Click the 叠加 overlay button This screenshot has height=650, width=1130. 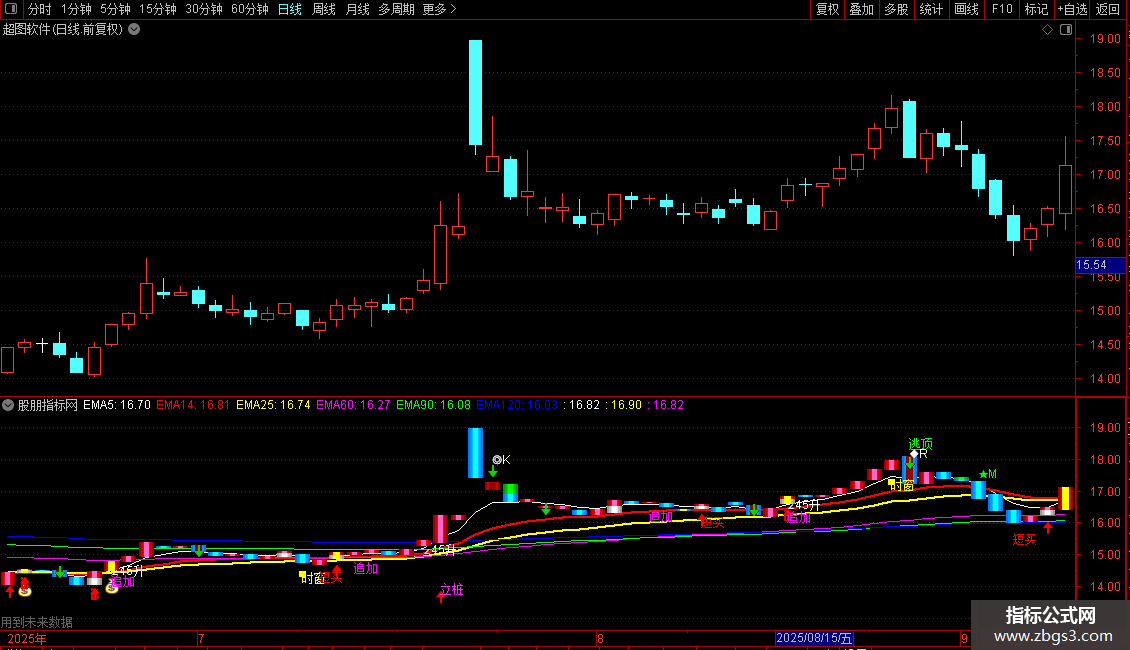coord(861,9)
